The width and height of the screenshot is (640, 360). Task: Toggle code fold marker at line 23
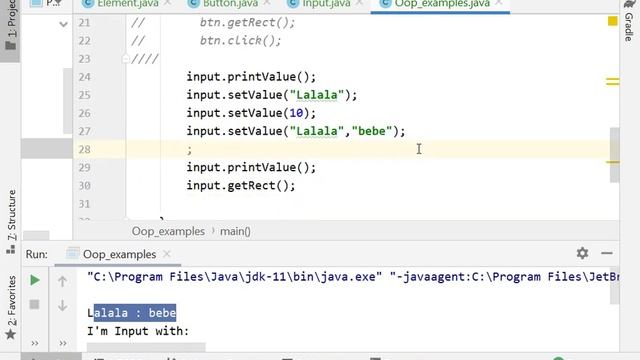click(125, 59)
